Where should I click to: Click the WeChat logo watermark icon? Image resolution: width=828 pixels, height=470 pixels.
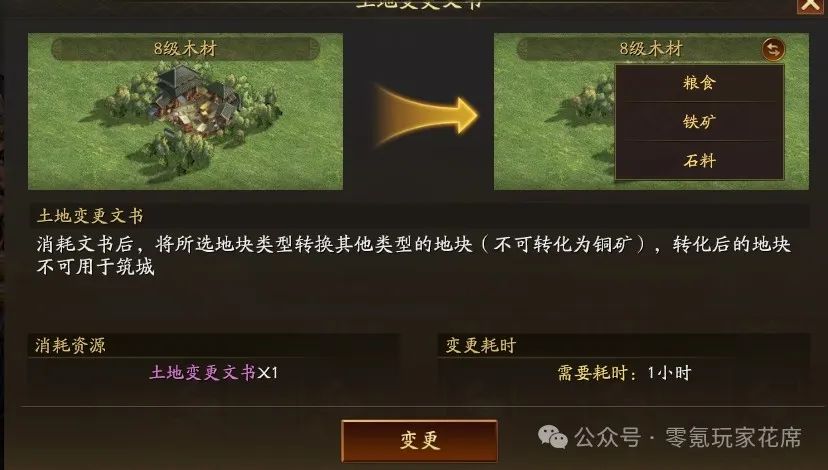552,437
